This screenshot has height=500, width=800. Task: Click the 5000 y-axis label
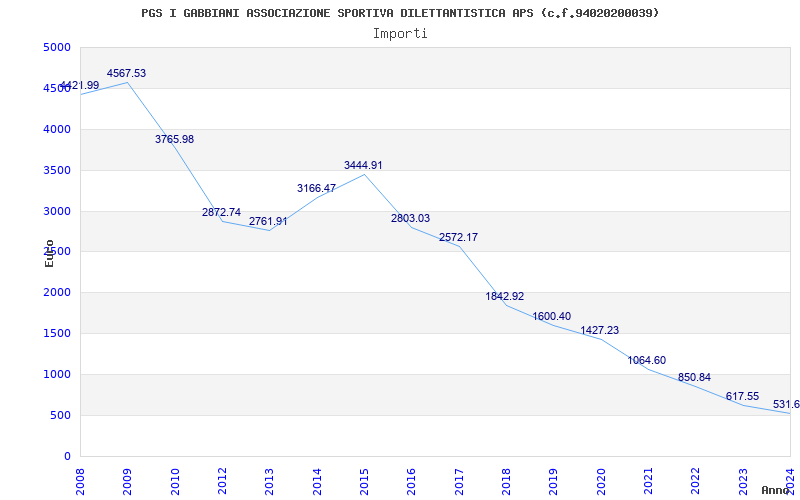click(x=57, y=47)
